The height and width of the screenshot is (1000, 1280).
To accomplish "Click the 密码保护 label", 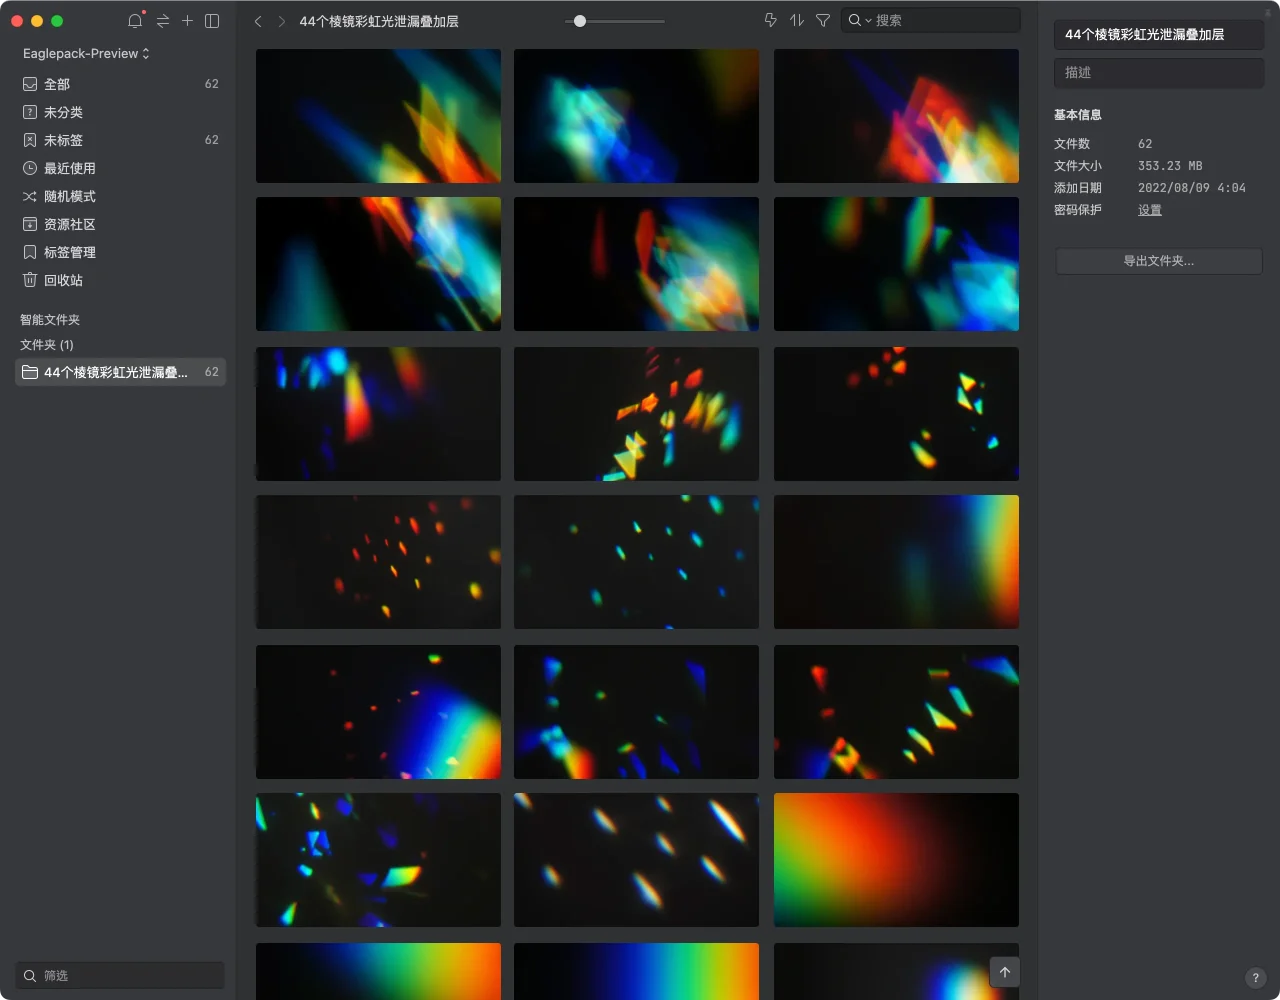I will [1078, 210].
